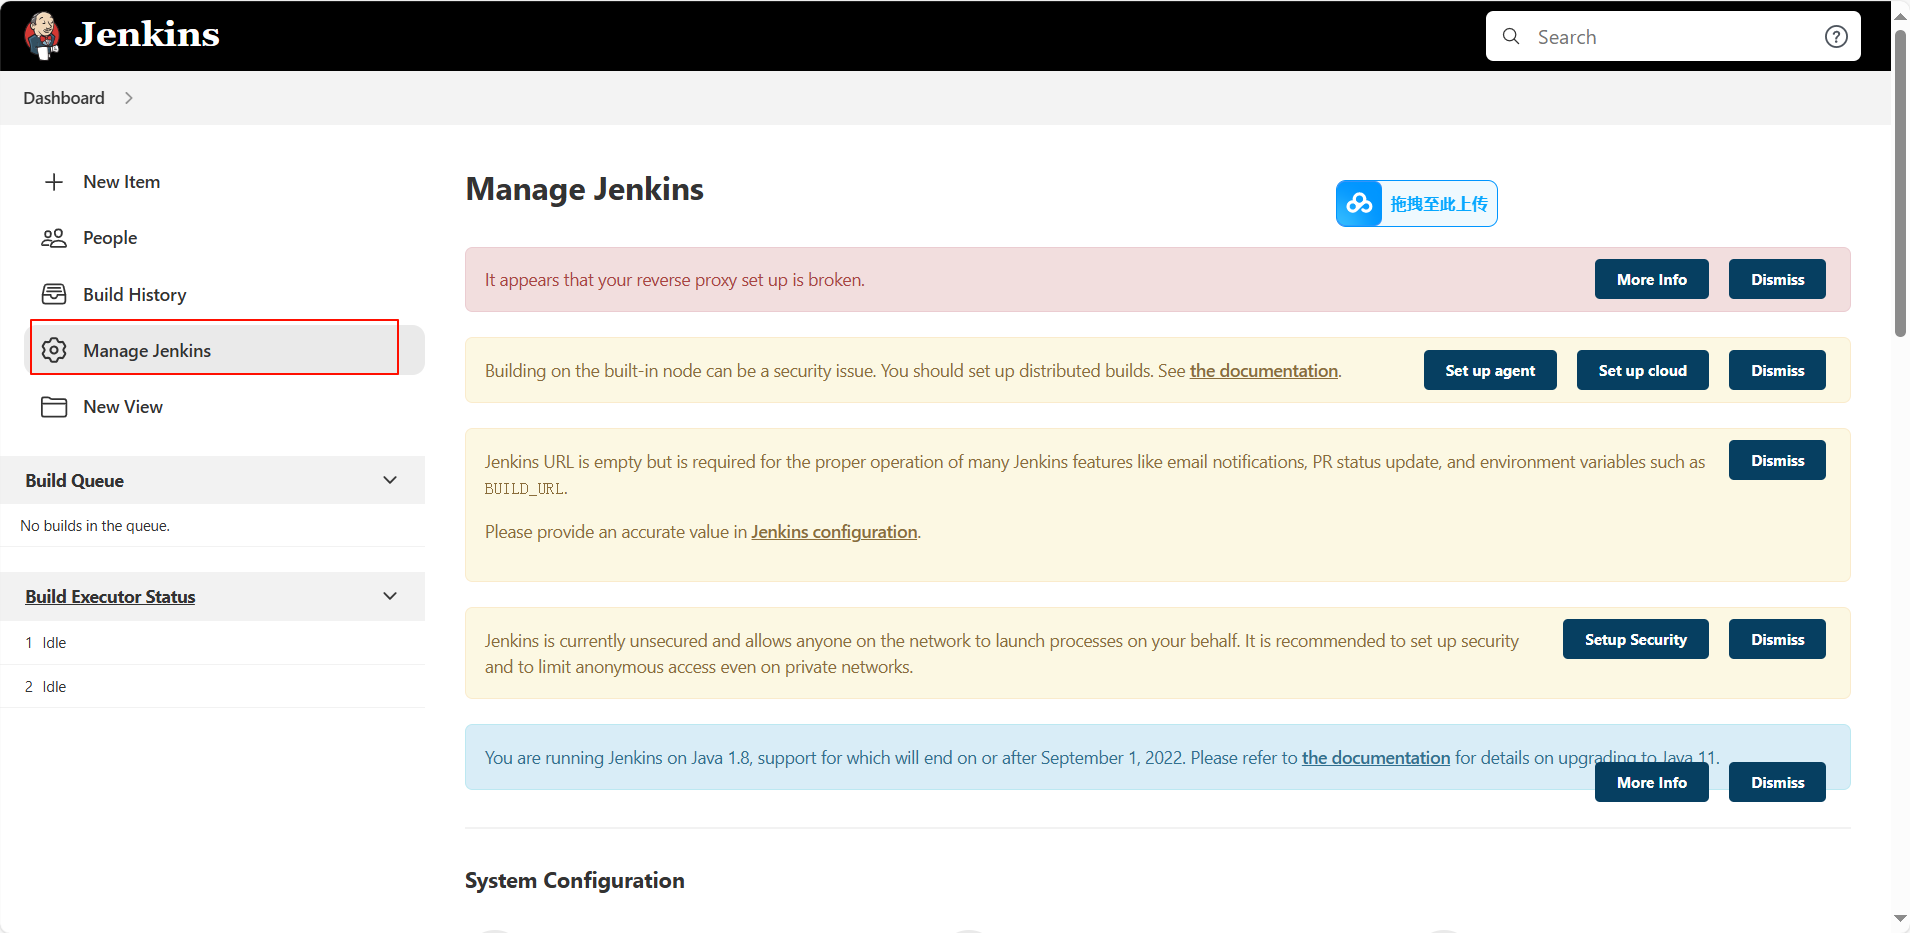Dismiss the Jenkins URL empty warning
Viewport: 1910px width, 933px height.
1777,460
